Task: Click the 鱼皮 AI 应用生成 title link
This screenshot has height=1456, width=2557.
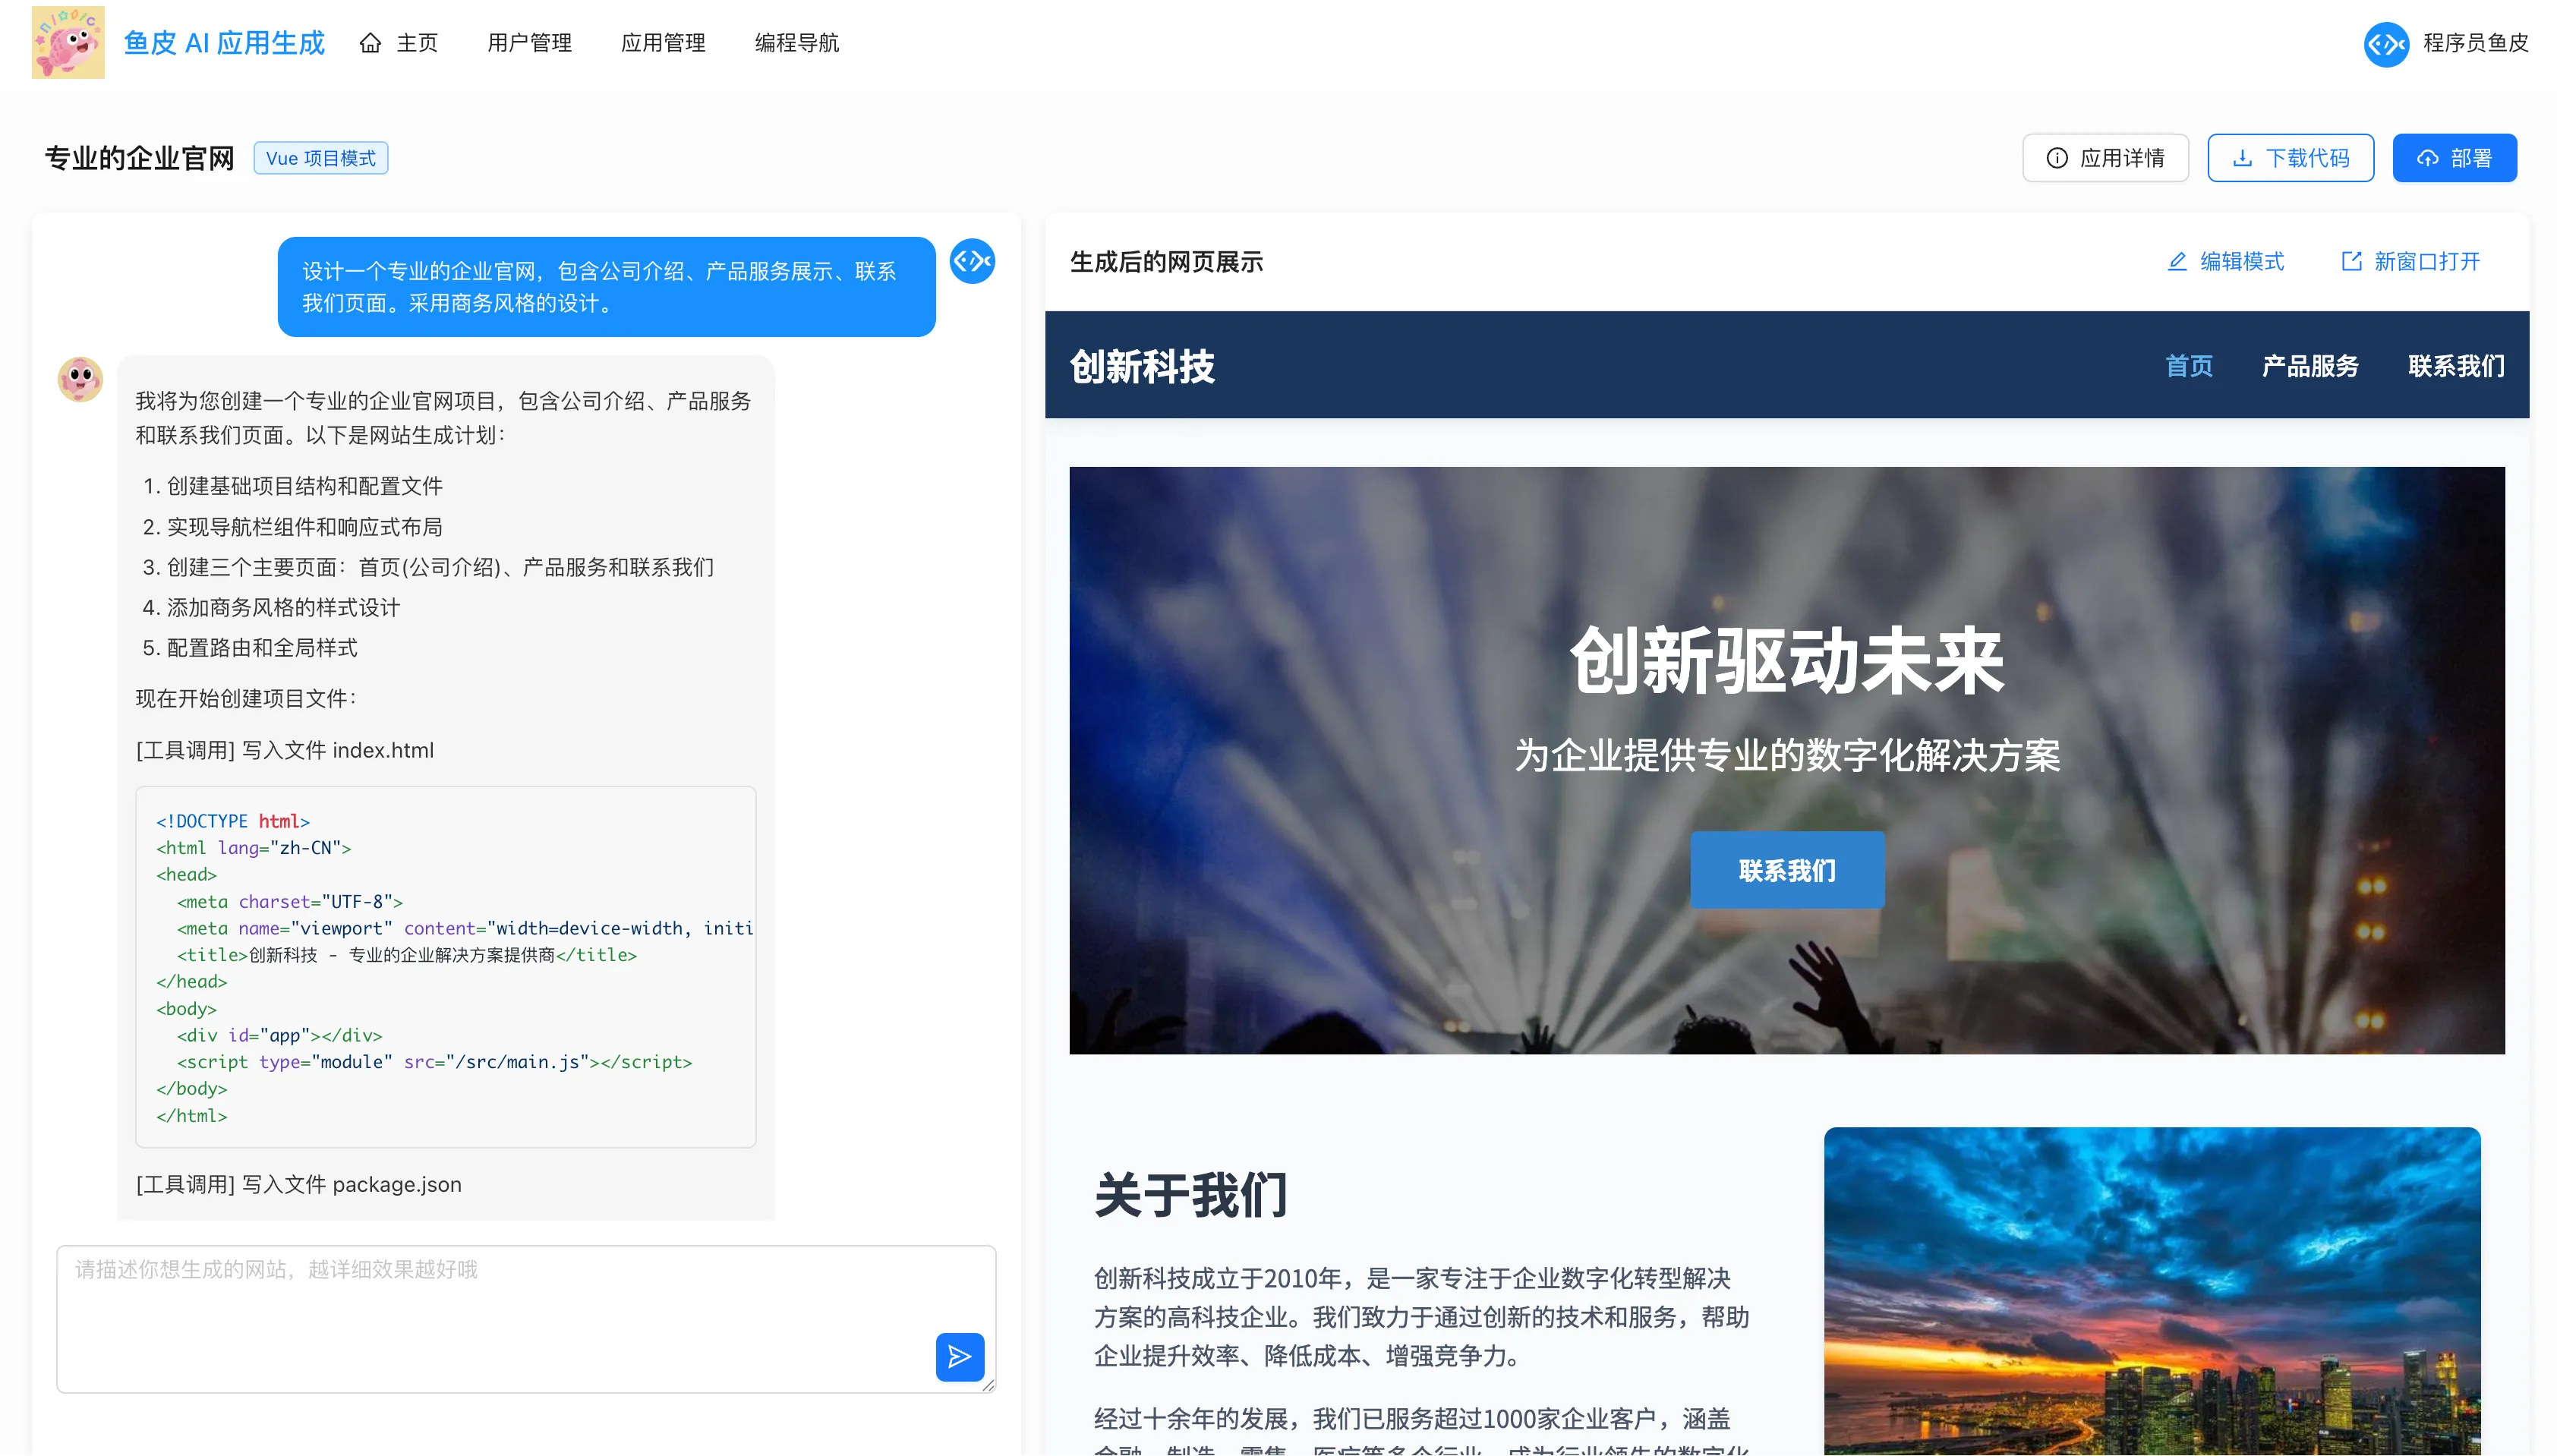Action: (225, 43)
